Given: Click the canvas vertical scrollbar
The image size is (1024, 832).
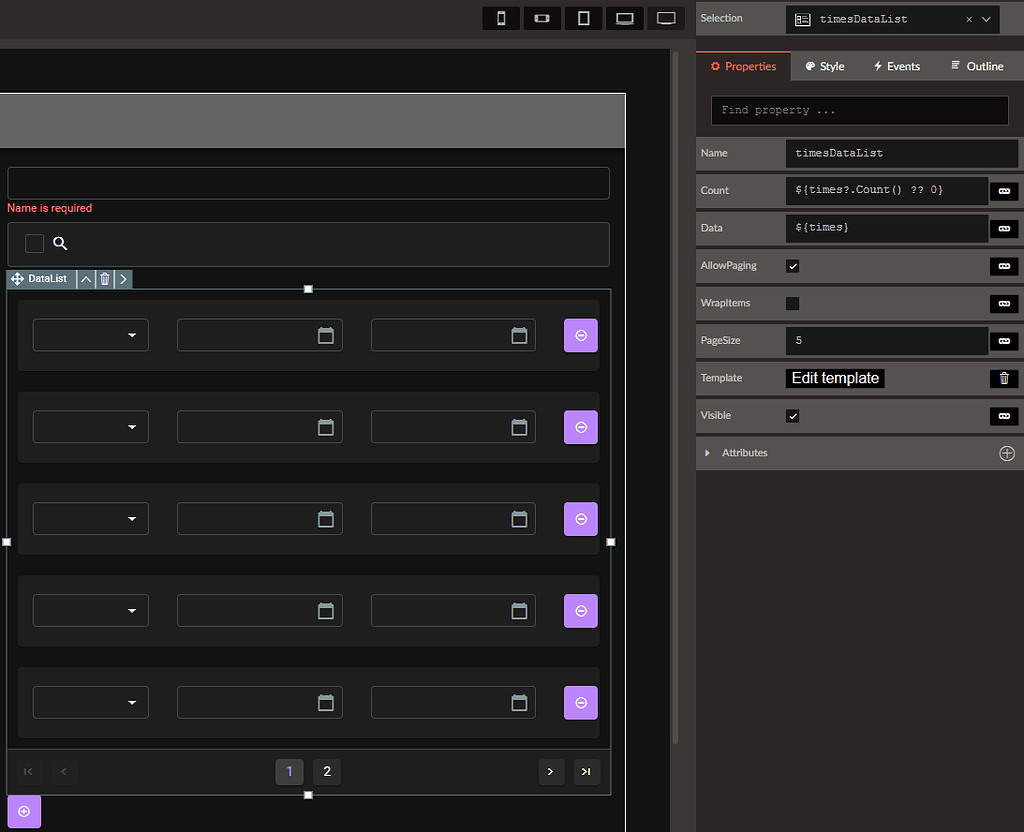Looking at the screenshot, I should (x=675, y=397).
